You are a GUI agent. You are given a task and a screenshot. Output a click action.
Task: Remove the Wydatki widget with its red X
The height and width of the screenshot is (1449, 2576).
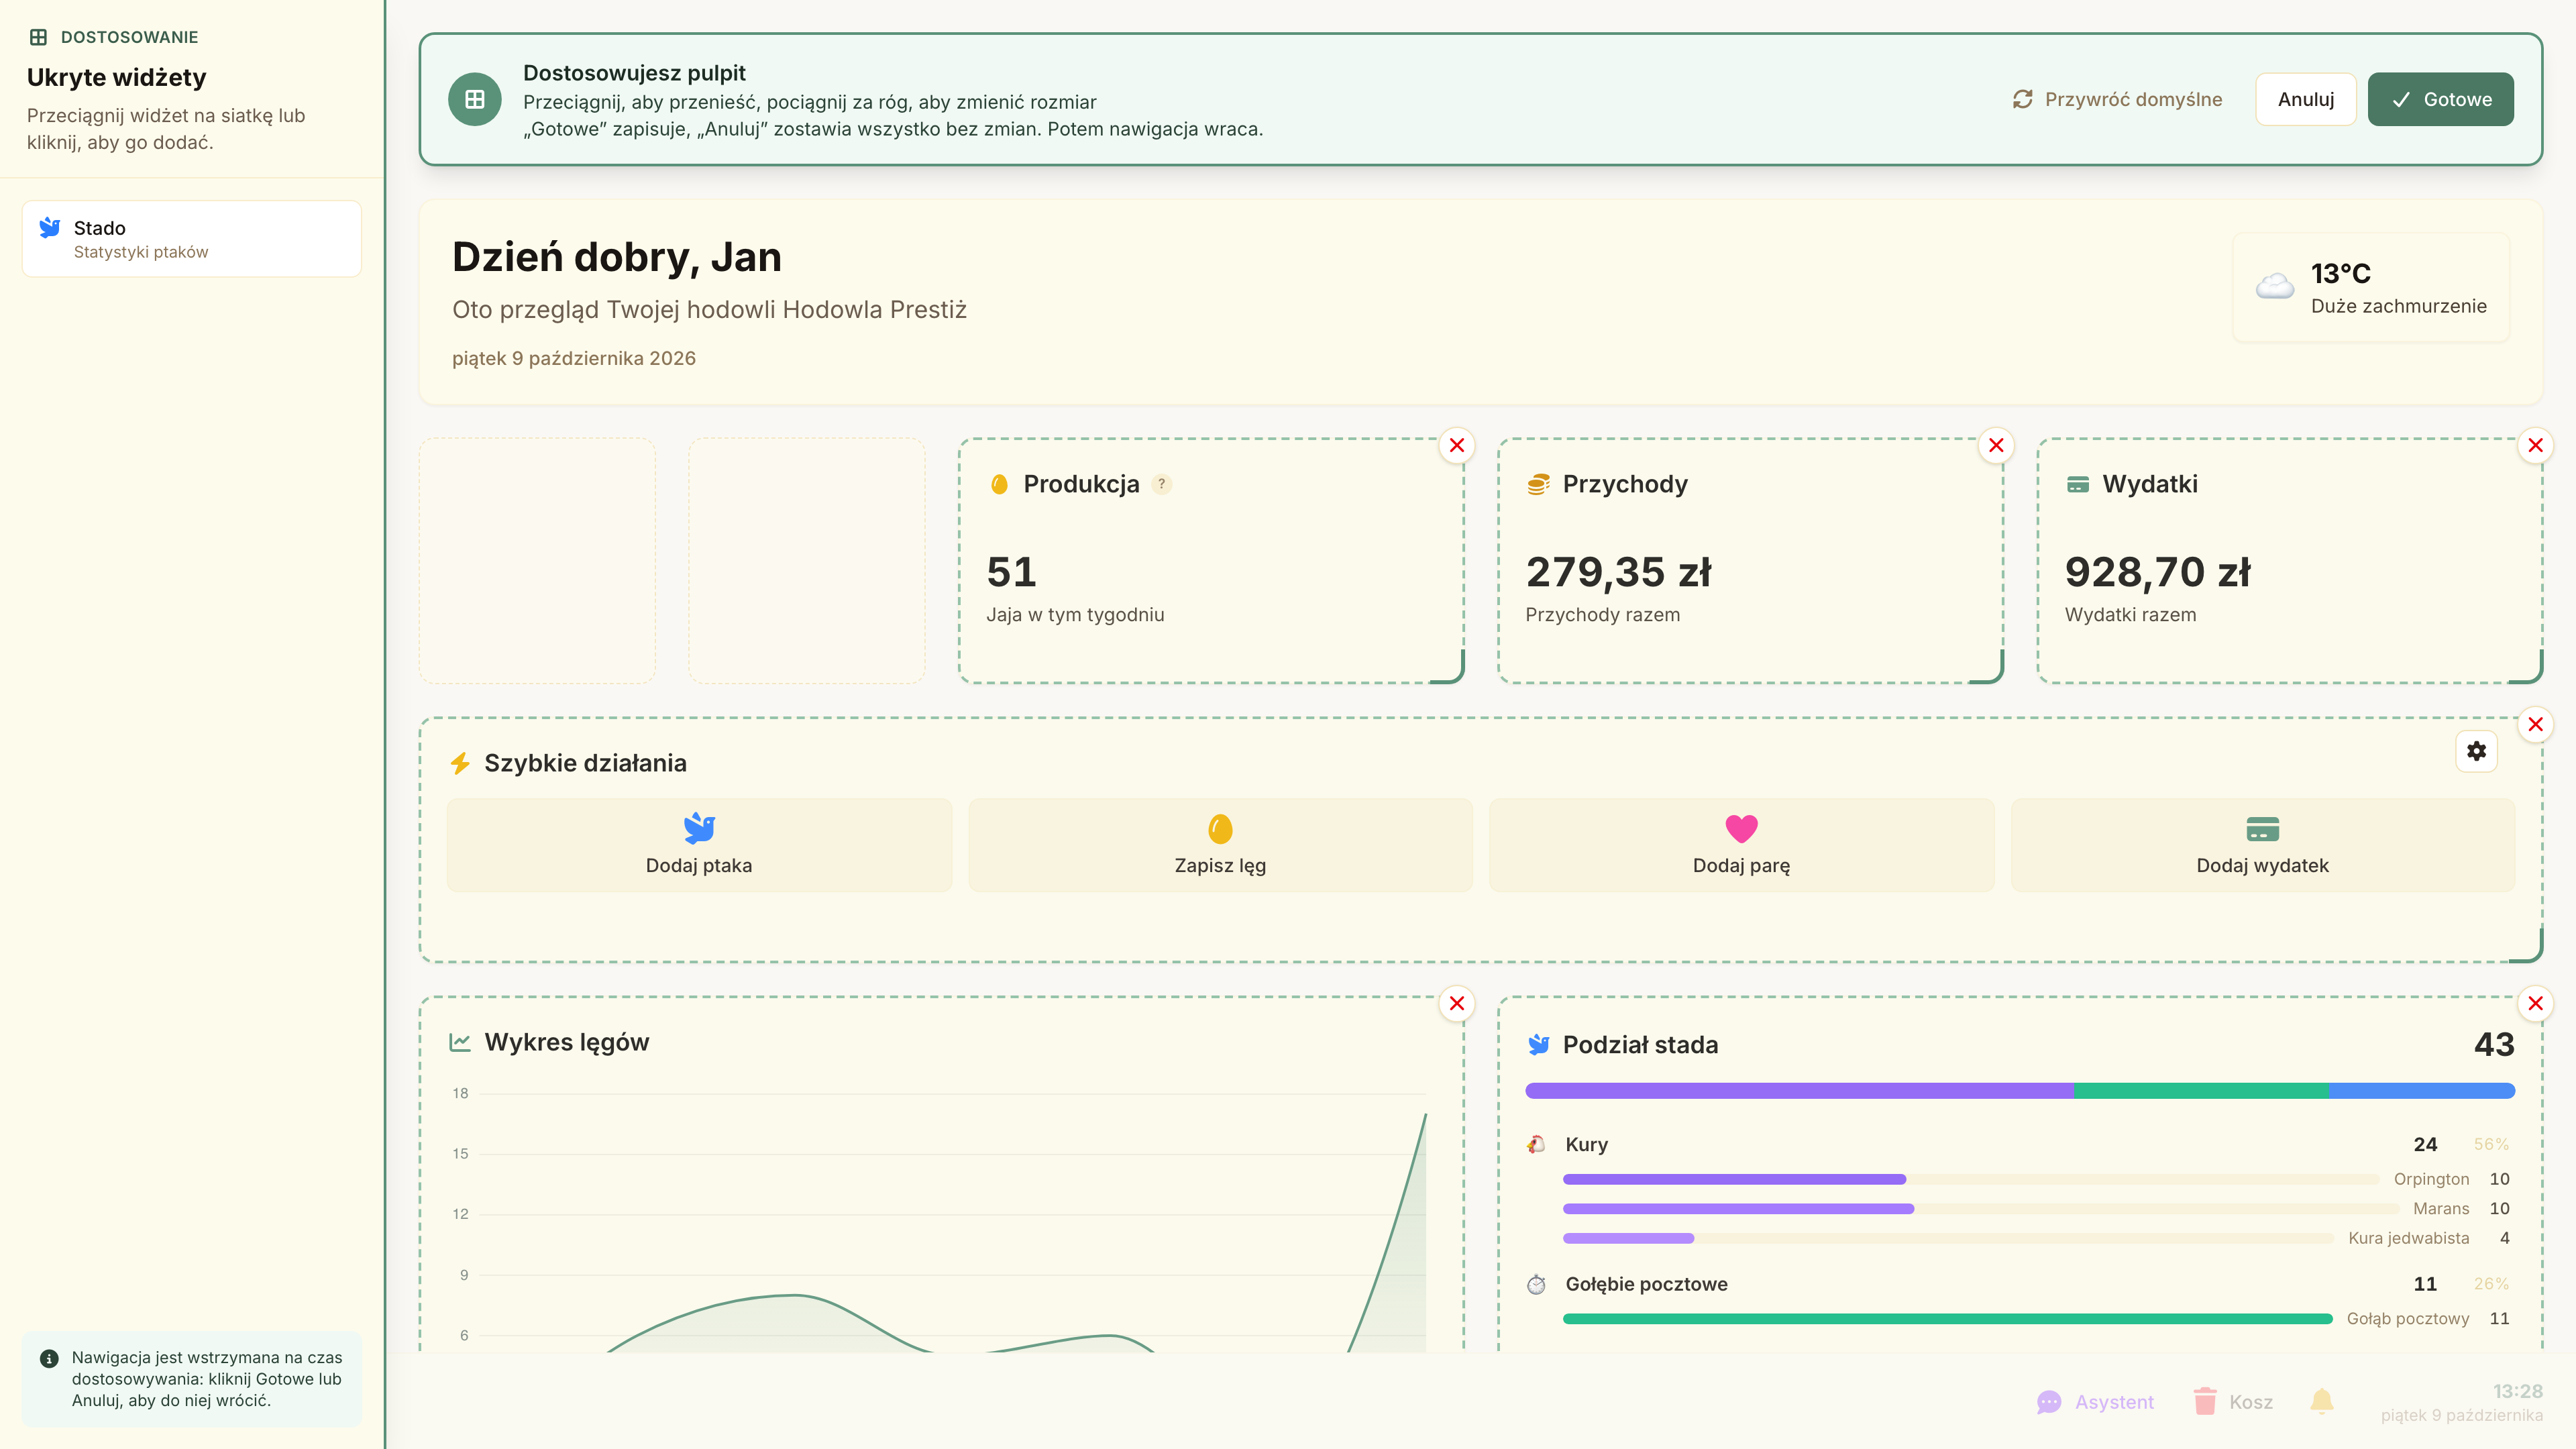pyautogui.click(x=2535, y=445)
